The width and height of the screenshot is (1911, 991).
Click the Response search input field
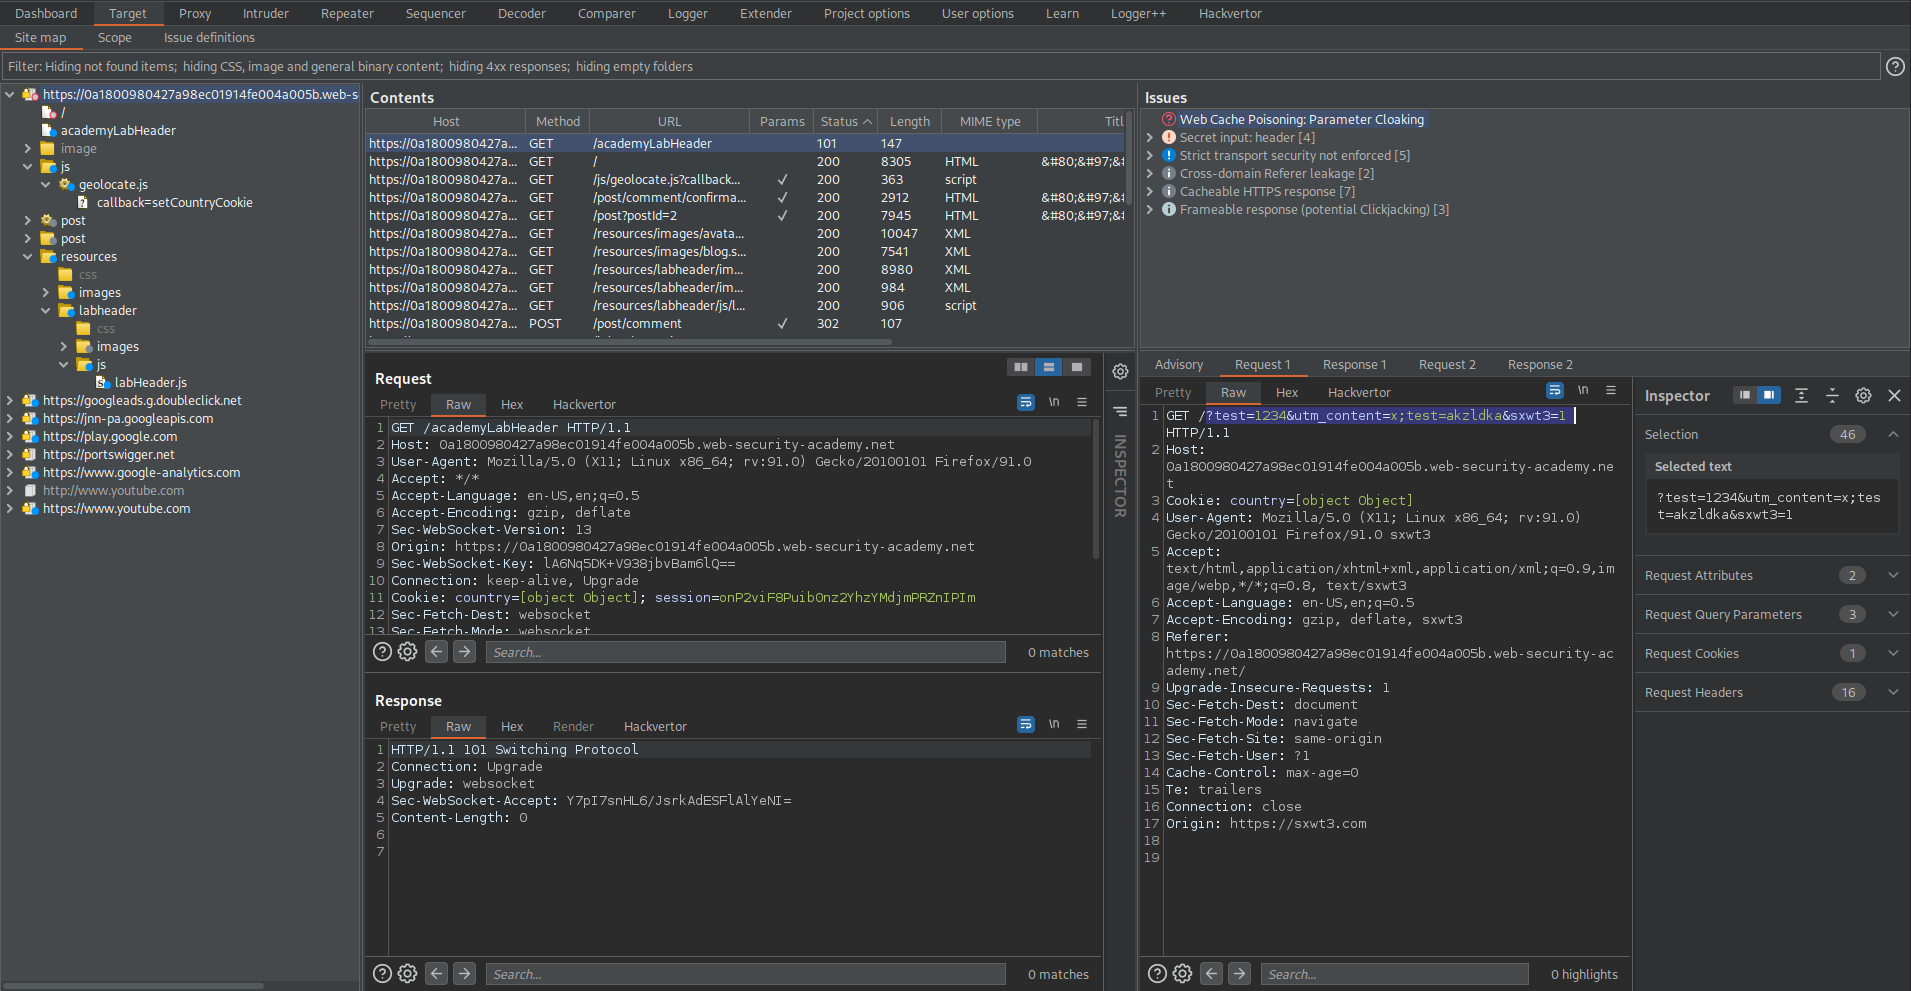tap(746, 974)
